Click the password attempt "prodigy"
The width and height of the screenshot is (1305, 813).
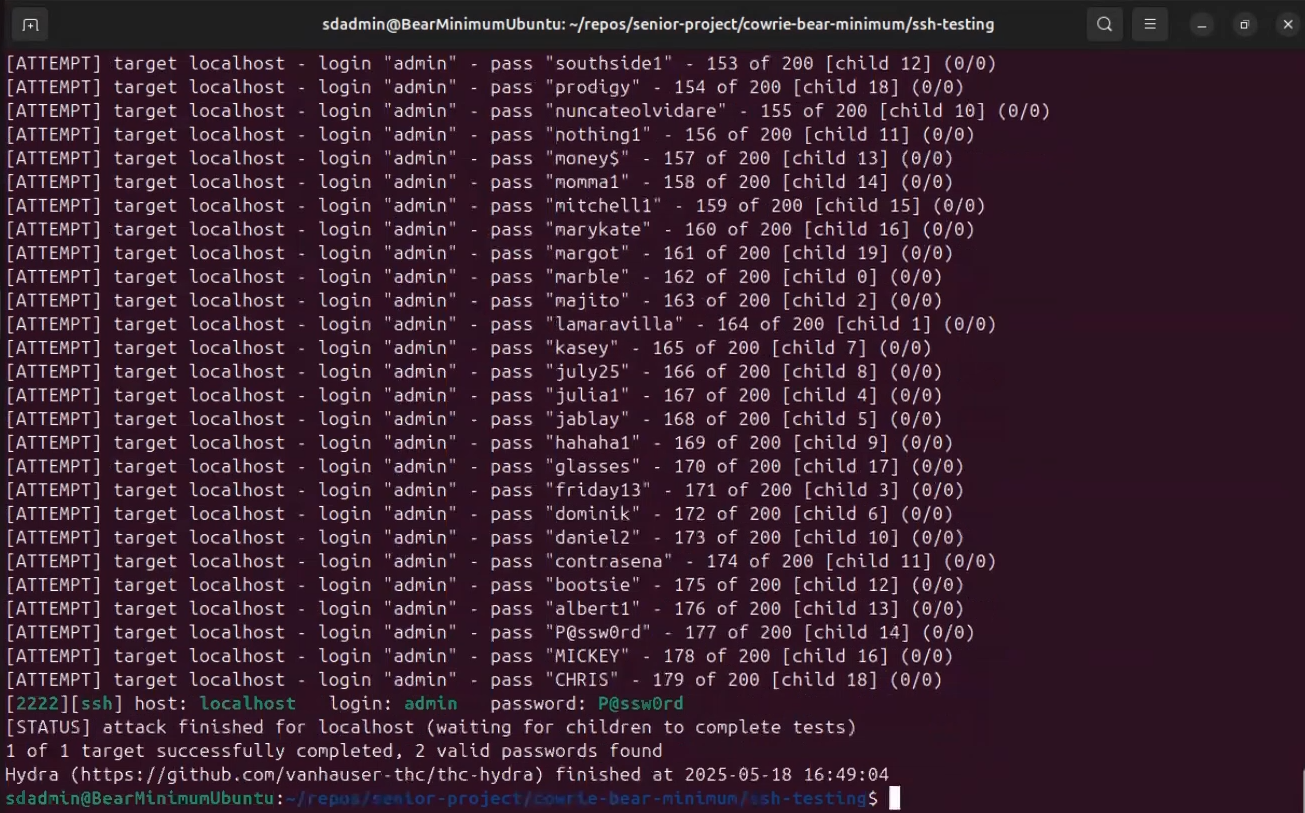[x=593, y=87]
